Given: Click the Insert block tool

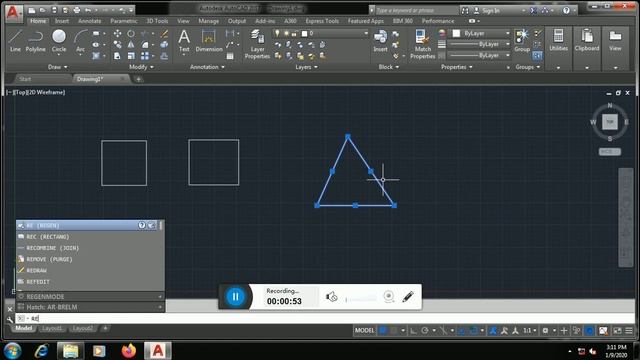Looking at the screenshot, I should point(380,41).
